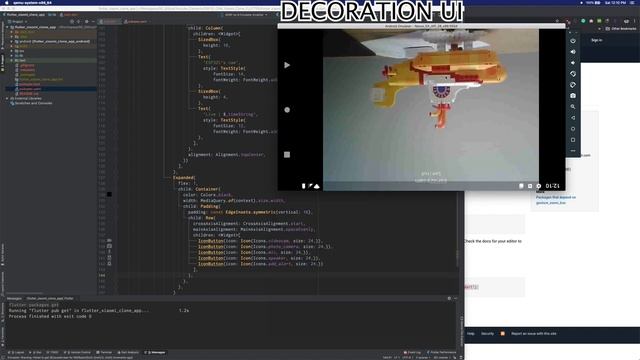Open the Other bookmarks folder in the browser
640x360 pixels.
[622, 29]
